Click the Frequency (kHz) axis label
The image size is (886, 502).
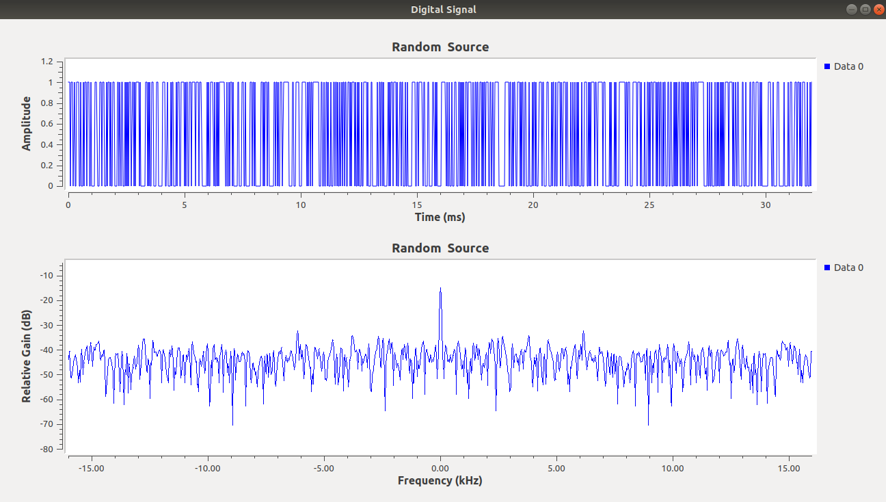[440, 480]
